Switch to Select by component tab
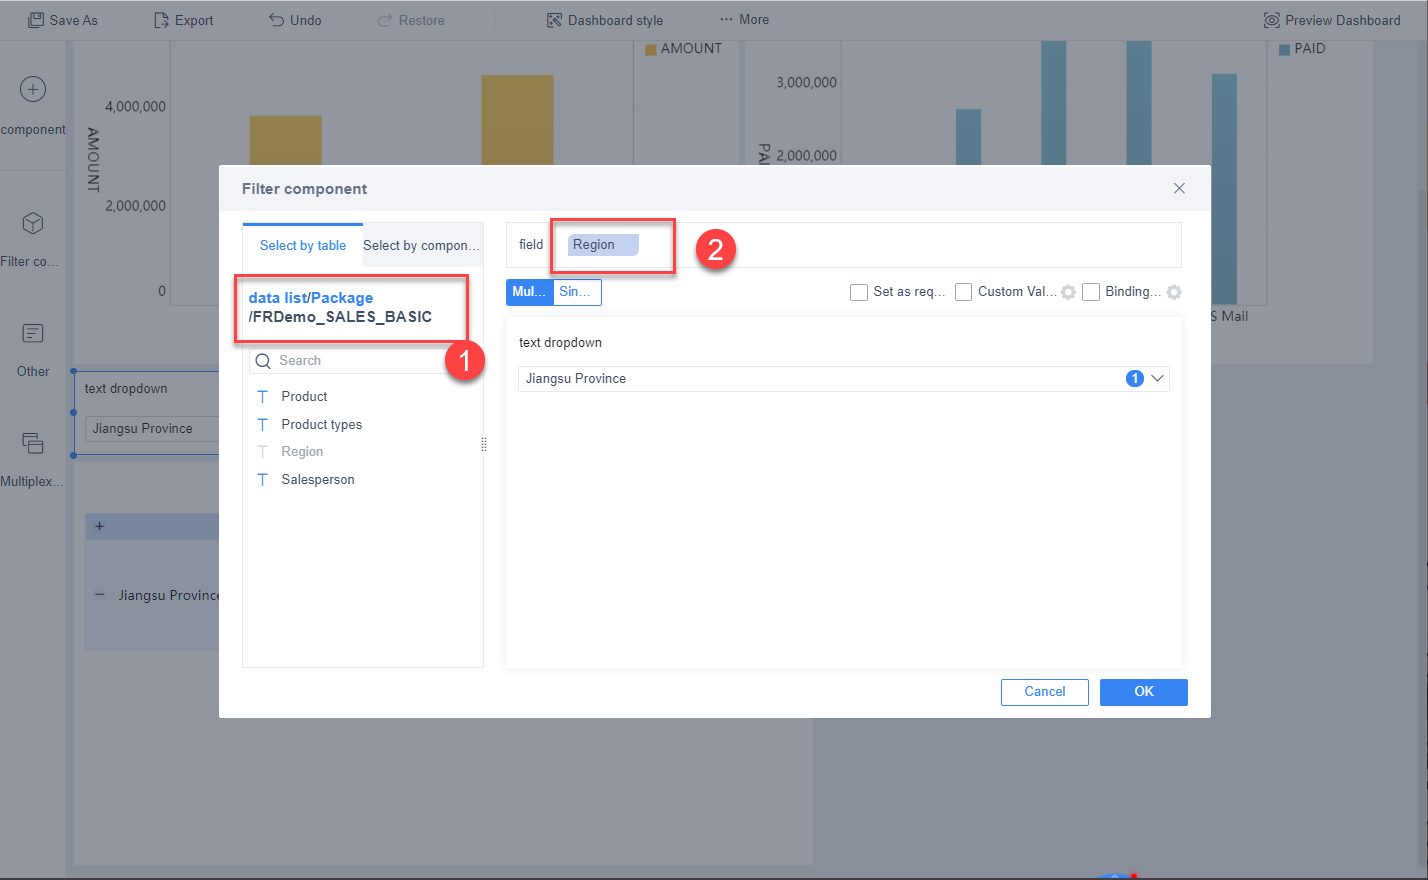This screenshot has width=1428, height=880. (x=421, y=245)
